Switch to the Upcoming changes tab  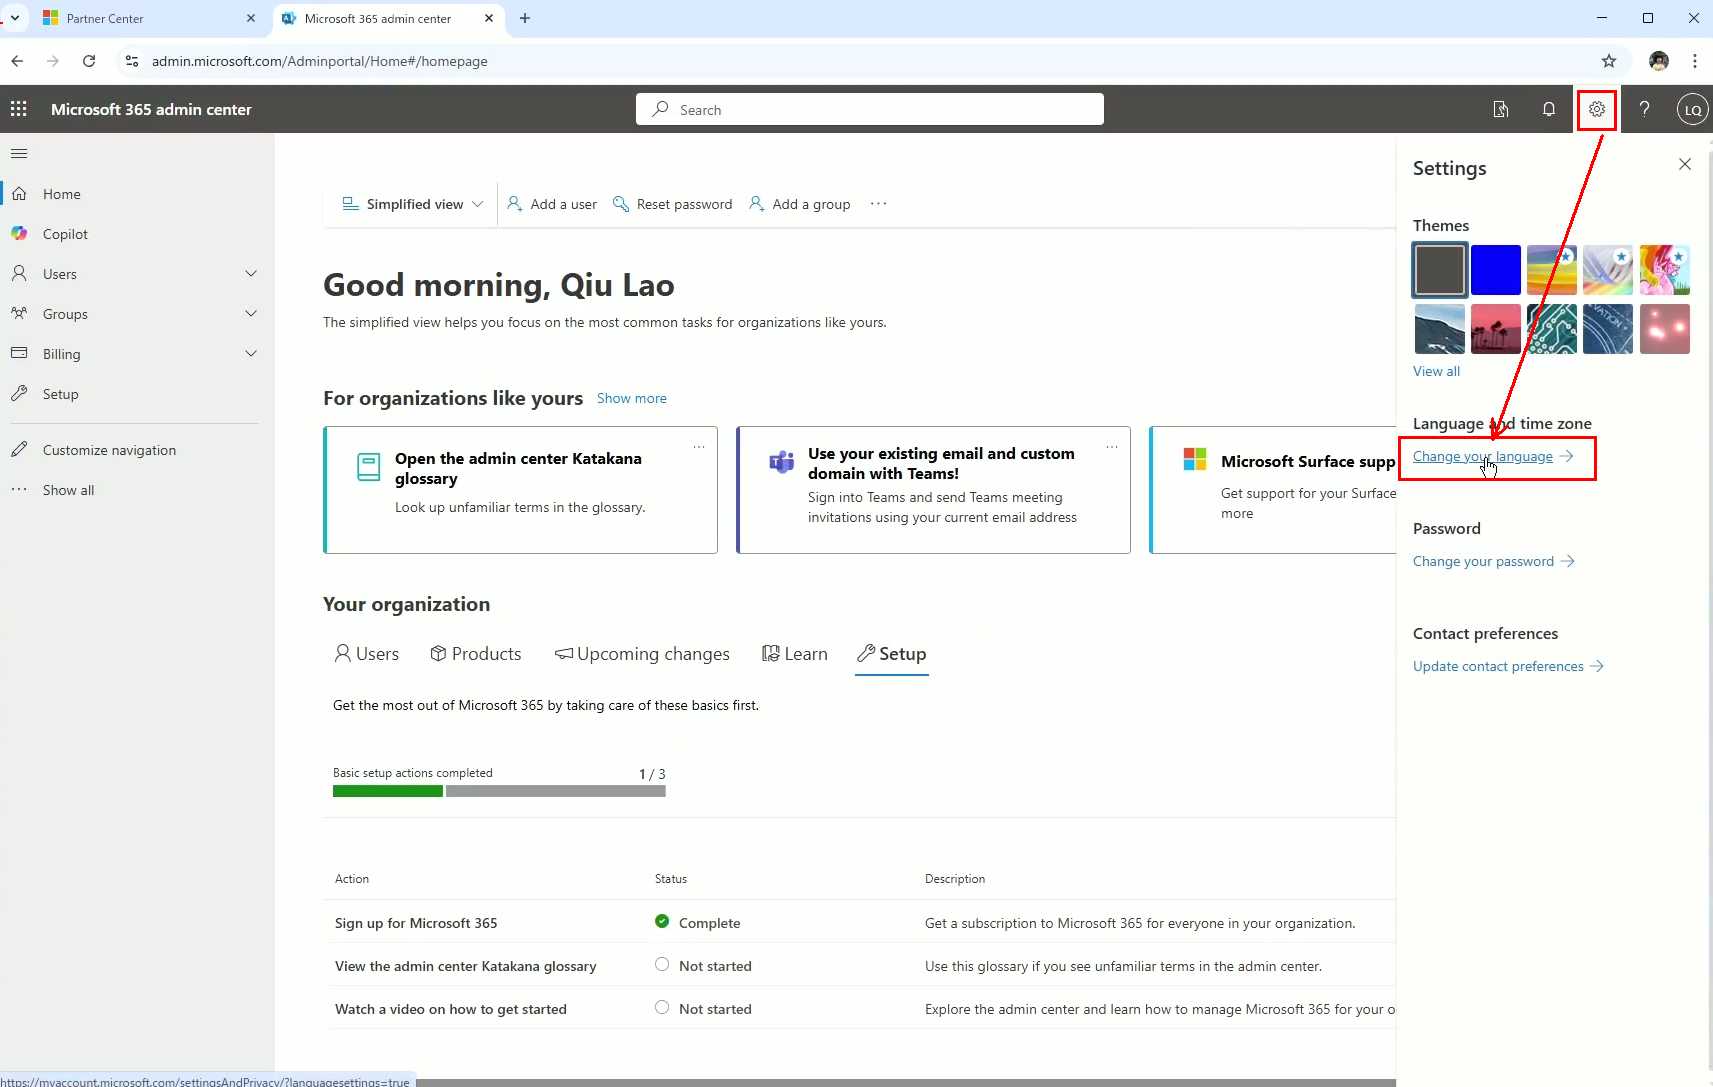click(642, 654)
